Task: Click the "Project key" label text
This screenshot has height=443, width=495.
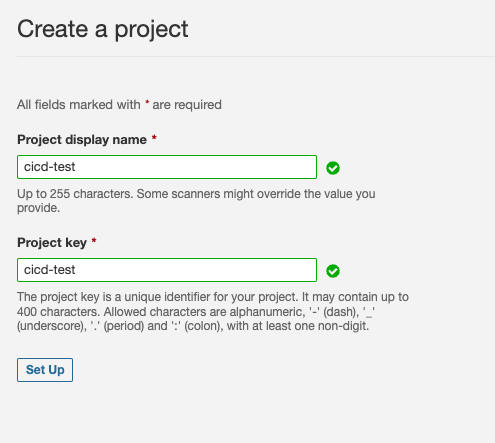Action: (52, 243)
